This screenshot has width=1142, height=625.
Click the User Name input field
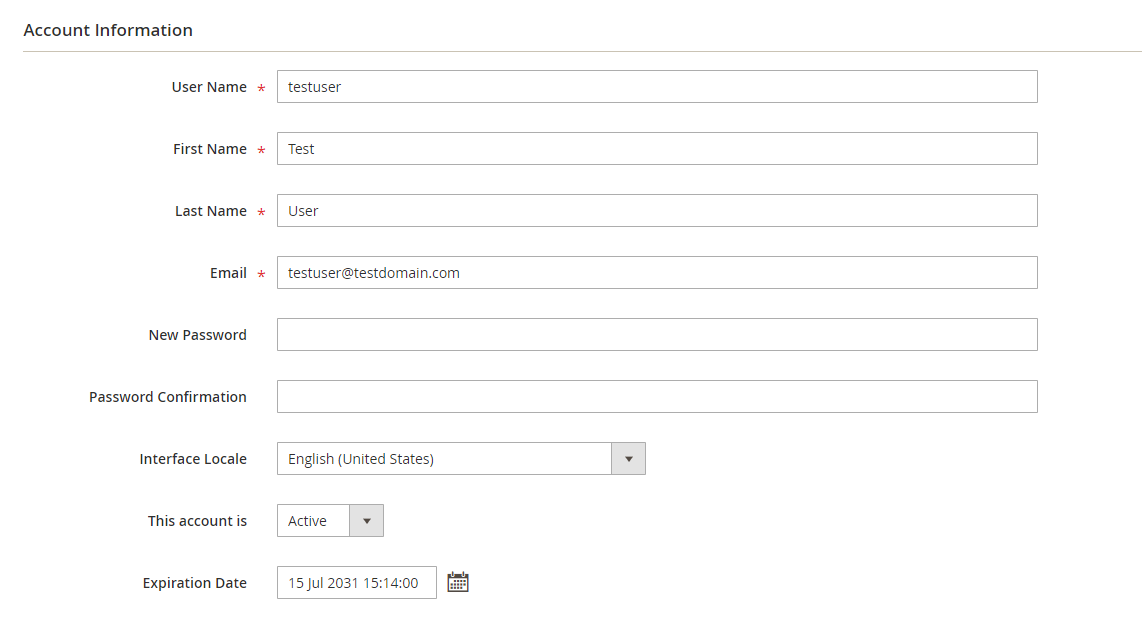pos(657,87)
